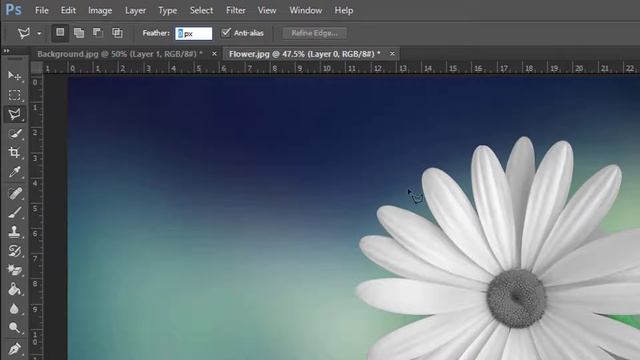Select the History Brush tool
The width and height of the screenshot is (640, 360).
pos(14,251)
